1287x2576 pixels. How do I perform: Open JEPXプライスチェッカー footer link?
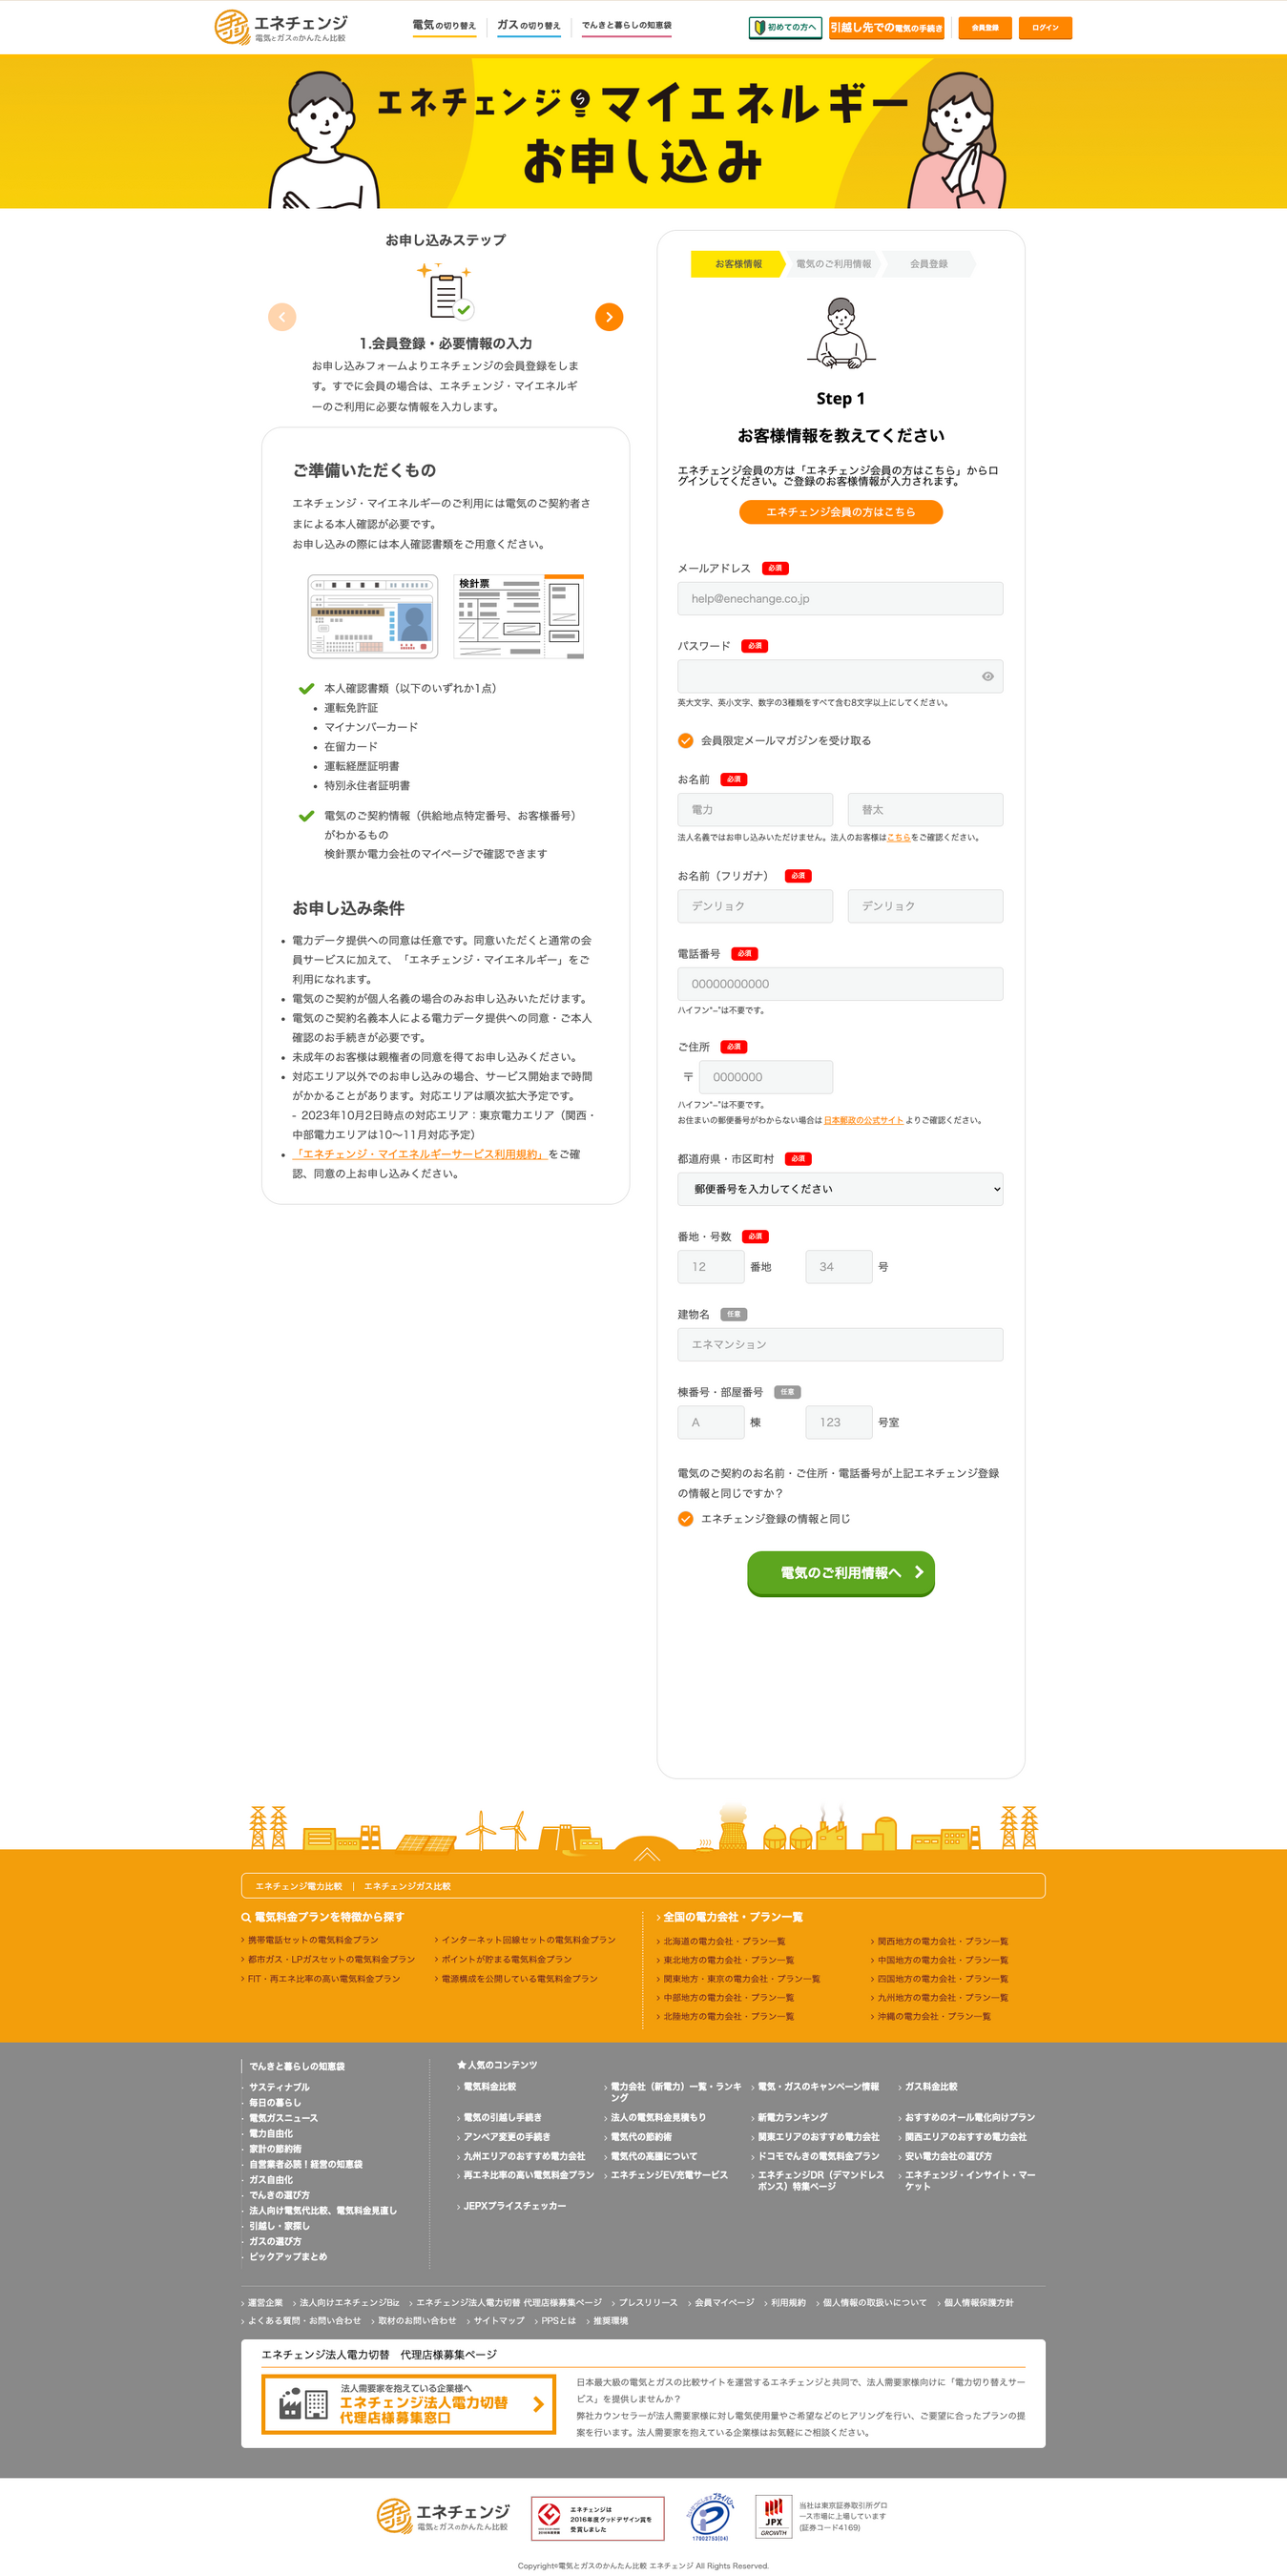(x=515, y=2206)
